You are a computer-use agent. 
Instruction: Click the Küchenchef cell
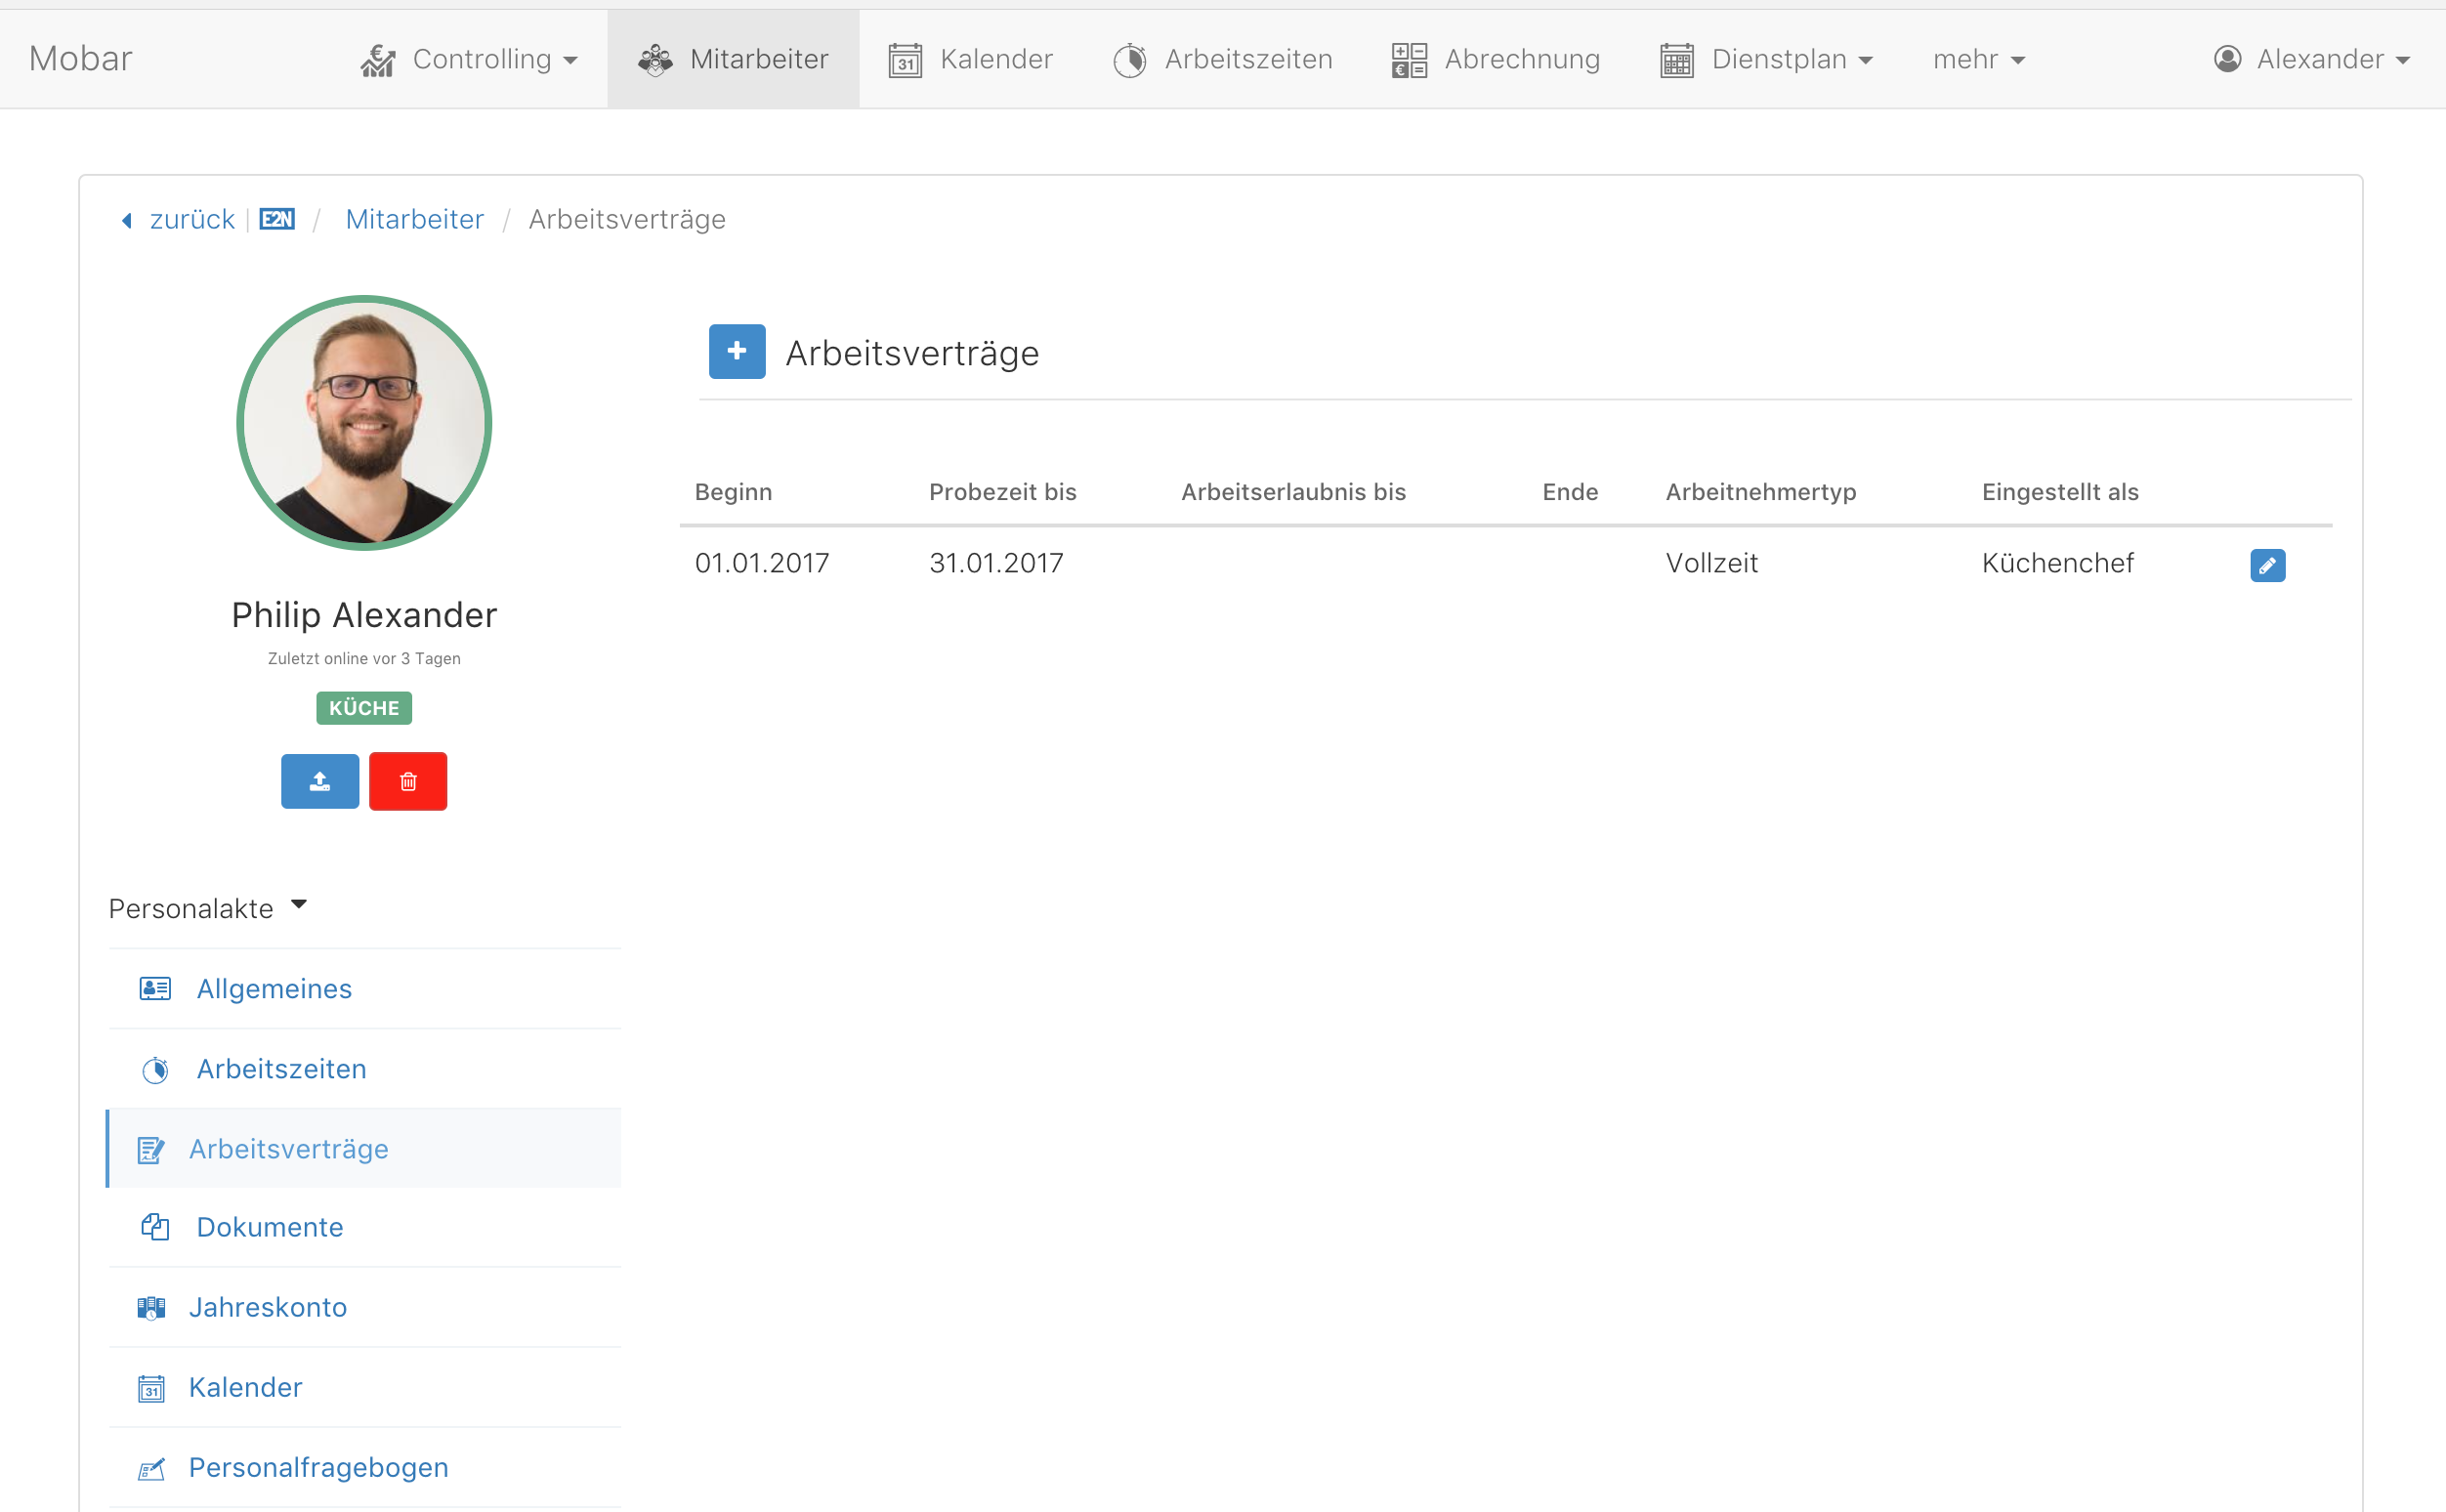pyautogui.click(x=2057, y=563)
